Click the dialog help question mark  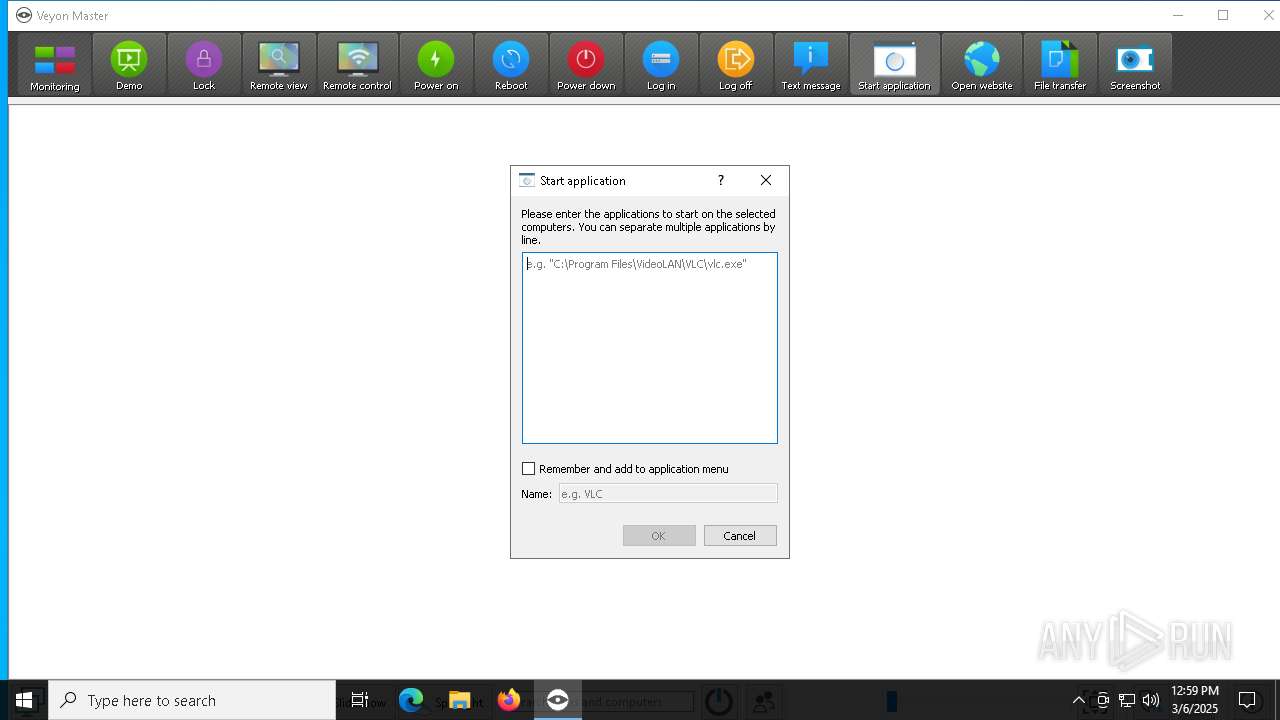point(720,181)
